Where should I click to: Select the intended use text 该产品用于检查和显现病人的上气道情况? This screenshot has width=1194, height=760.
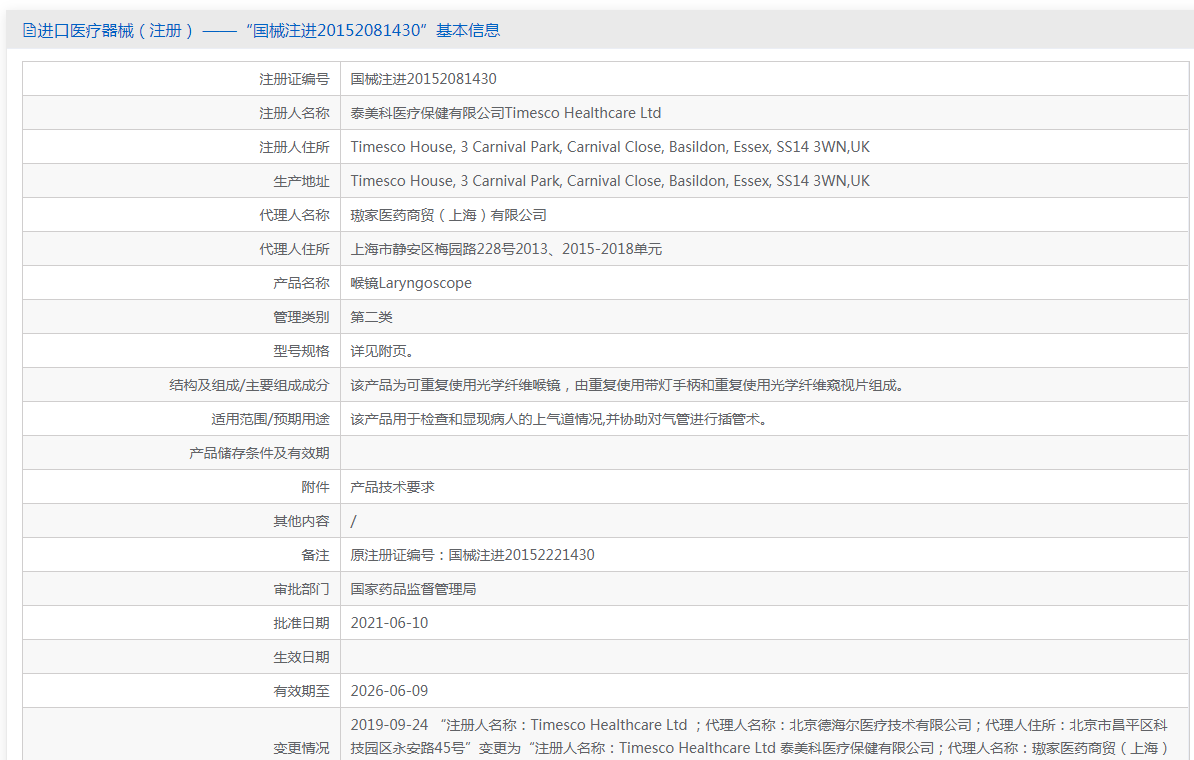click(x=560, y=420)
